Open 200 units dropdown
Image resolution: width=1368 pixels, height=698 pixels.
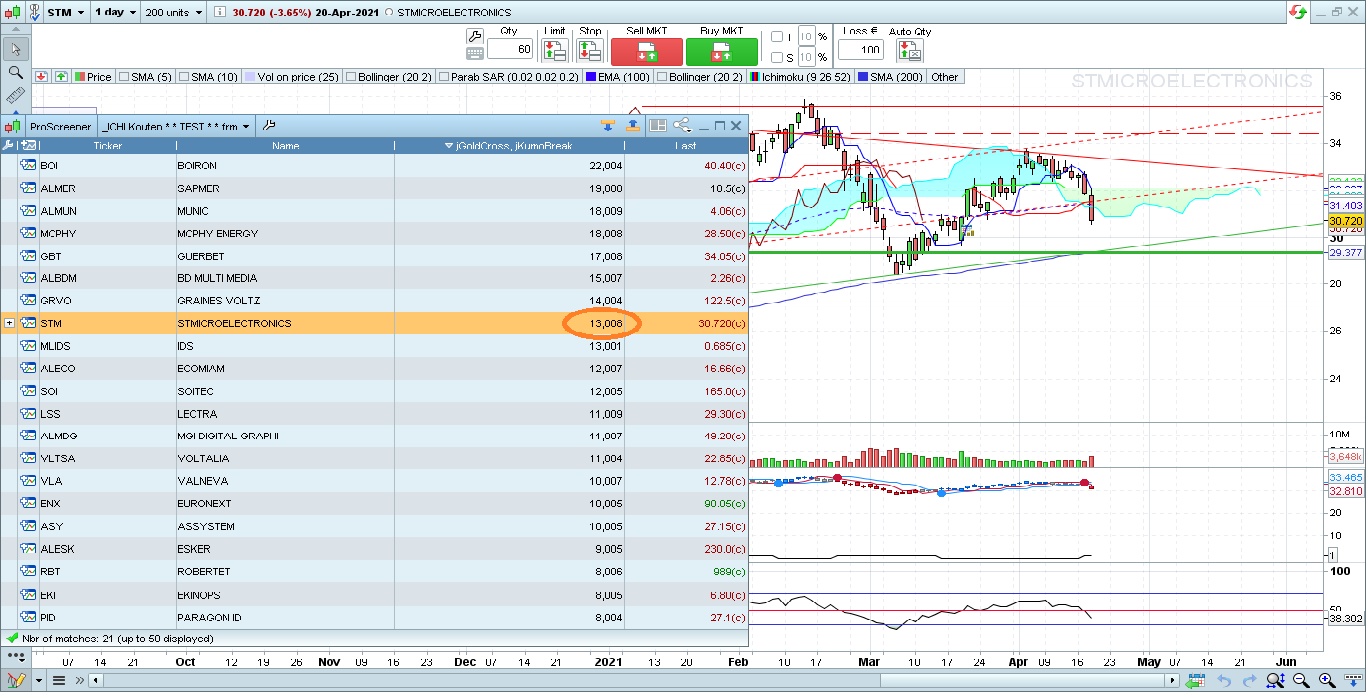(x=173, y=12)
